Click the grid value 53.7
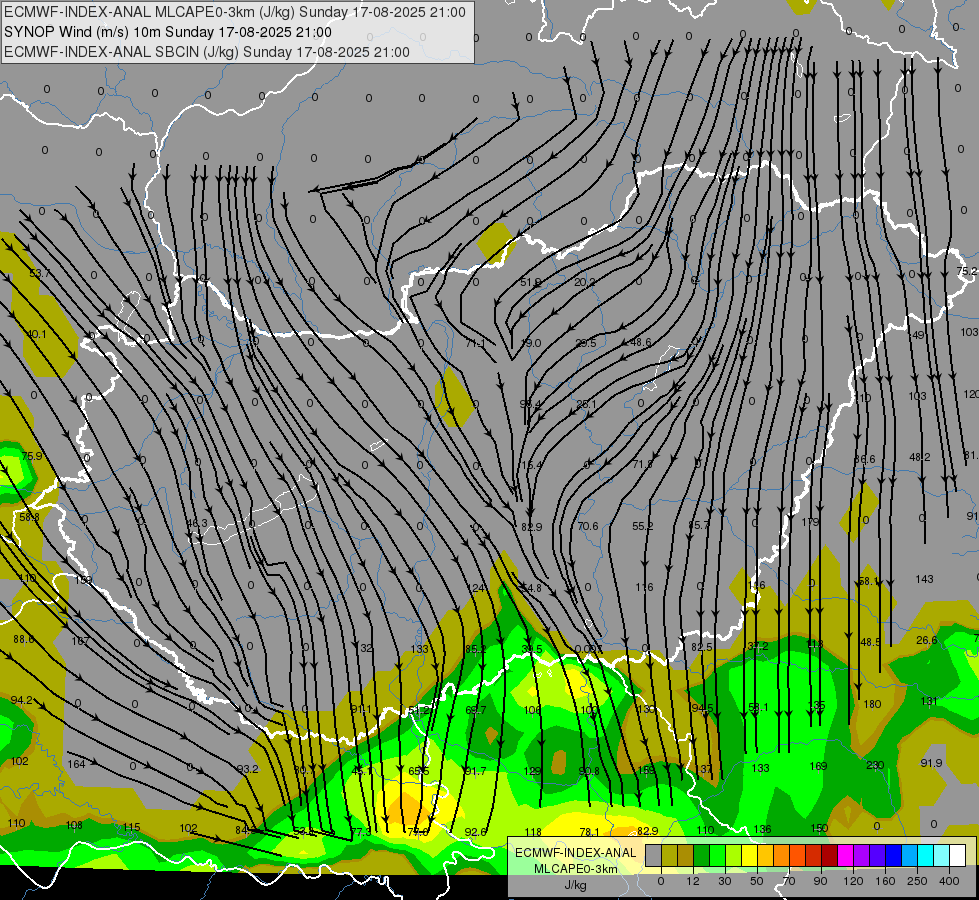 pyautogui.click(x=39, y=273)
